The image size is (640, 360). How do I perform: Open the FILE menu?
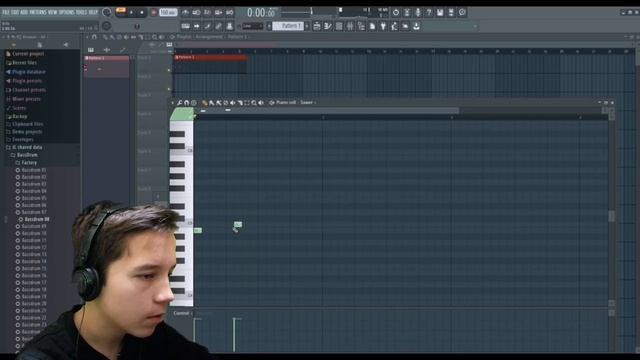point(6,12)
